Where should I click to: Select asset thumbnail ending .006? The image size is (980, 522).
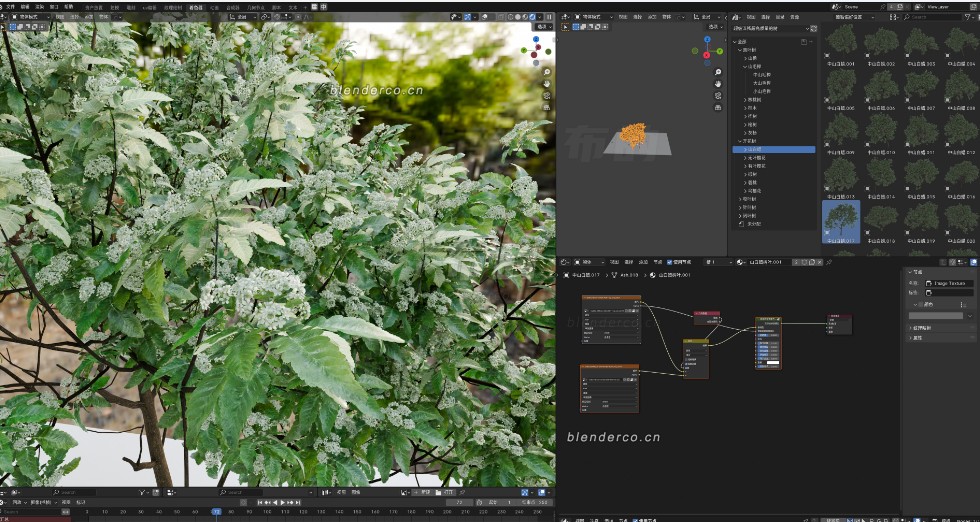click(881, 89)
